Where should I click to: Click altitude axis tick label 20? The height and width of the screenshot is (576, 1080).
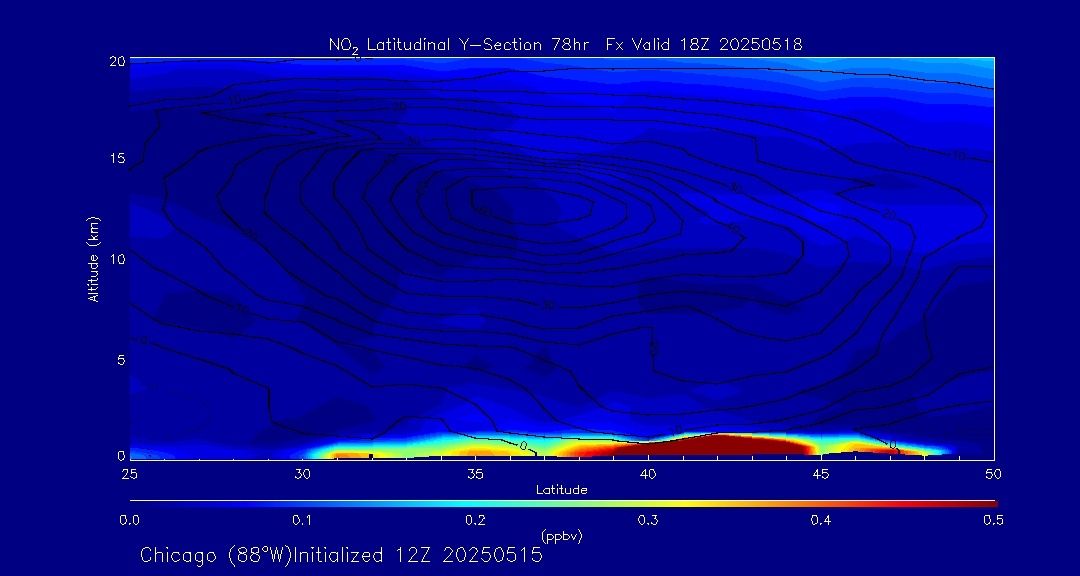pos(117,61)
